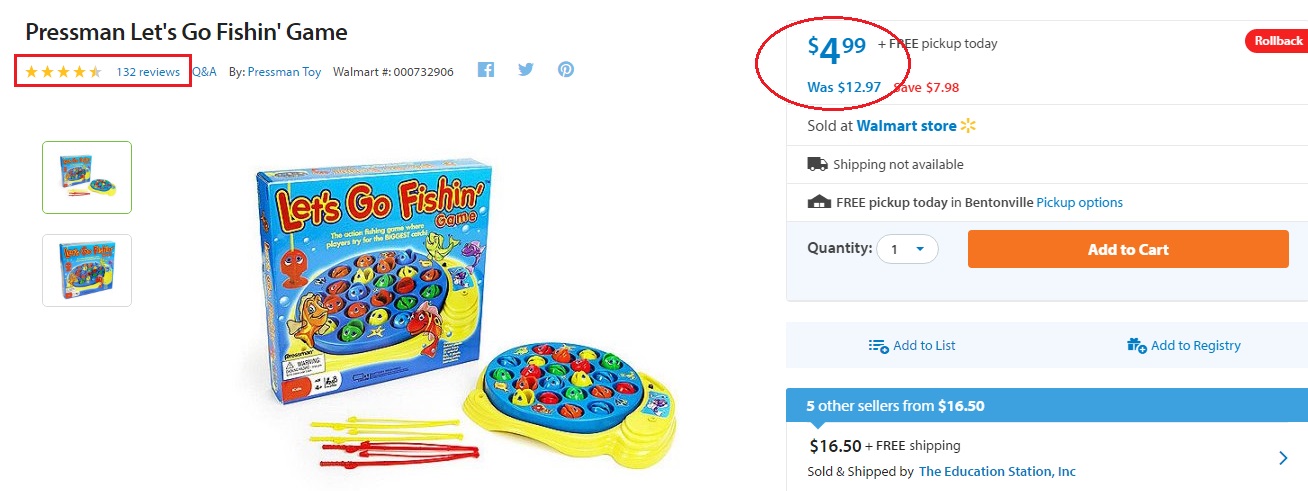Click the red Rollback badge
The image size is (1308, 491).
point(1274,41)
